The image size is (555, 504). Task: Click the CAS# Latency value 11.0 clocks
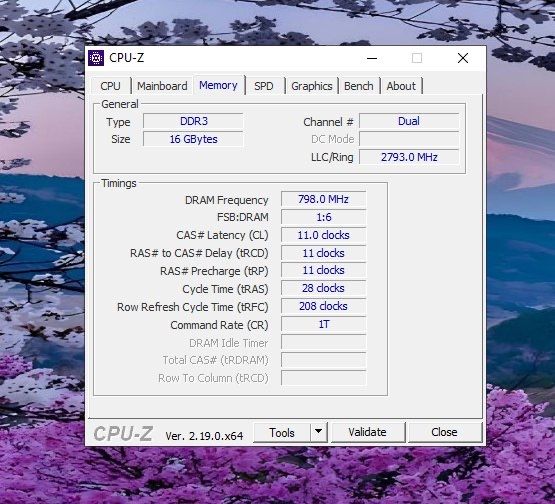coord(324,235)
